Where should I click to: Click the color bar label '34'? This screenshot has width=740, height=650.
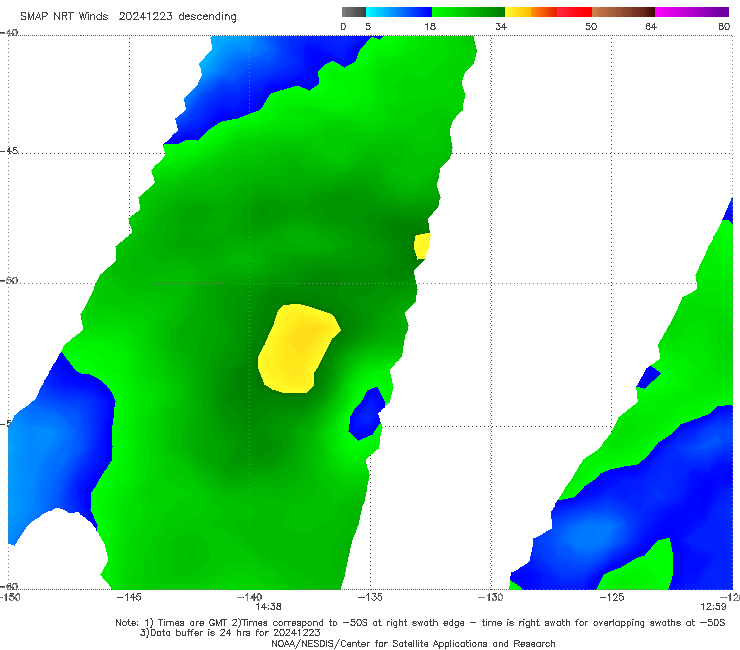(x=501, y=27)
